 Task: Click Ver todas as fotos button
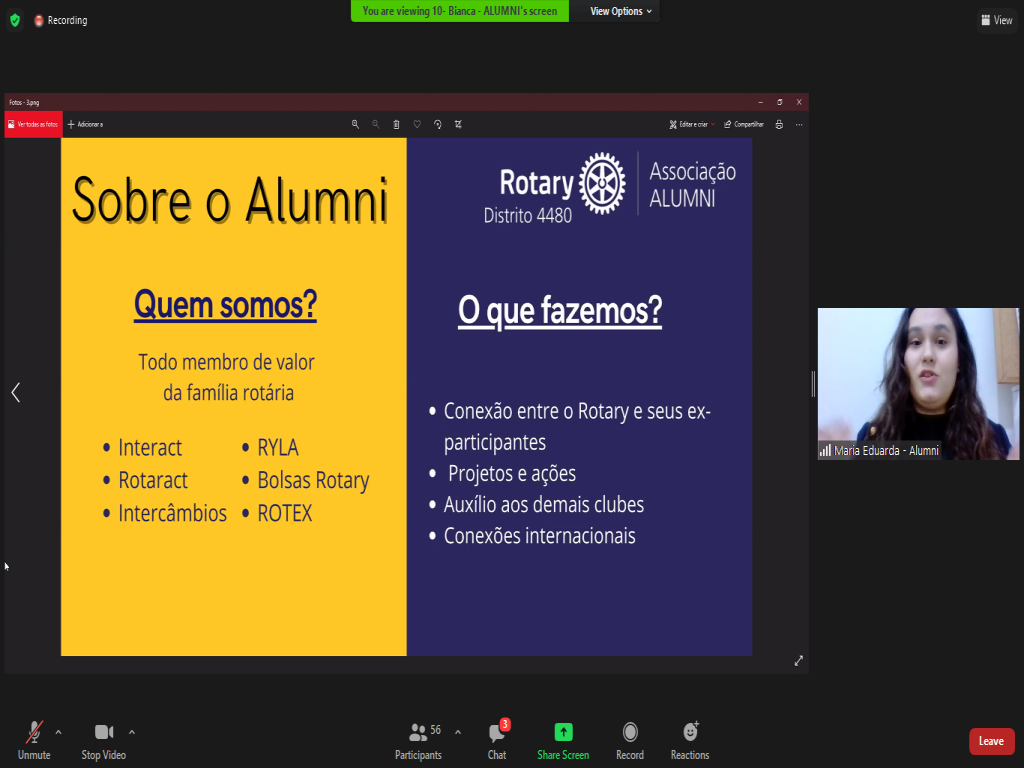(34, 125)
